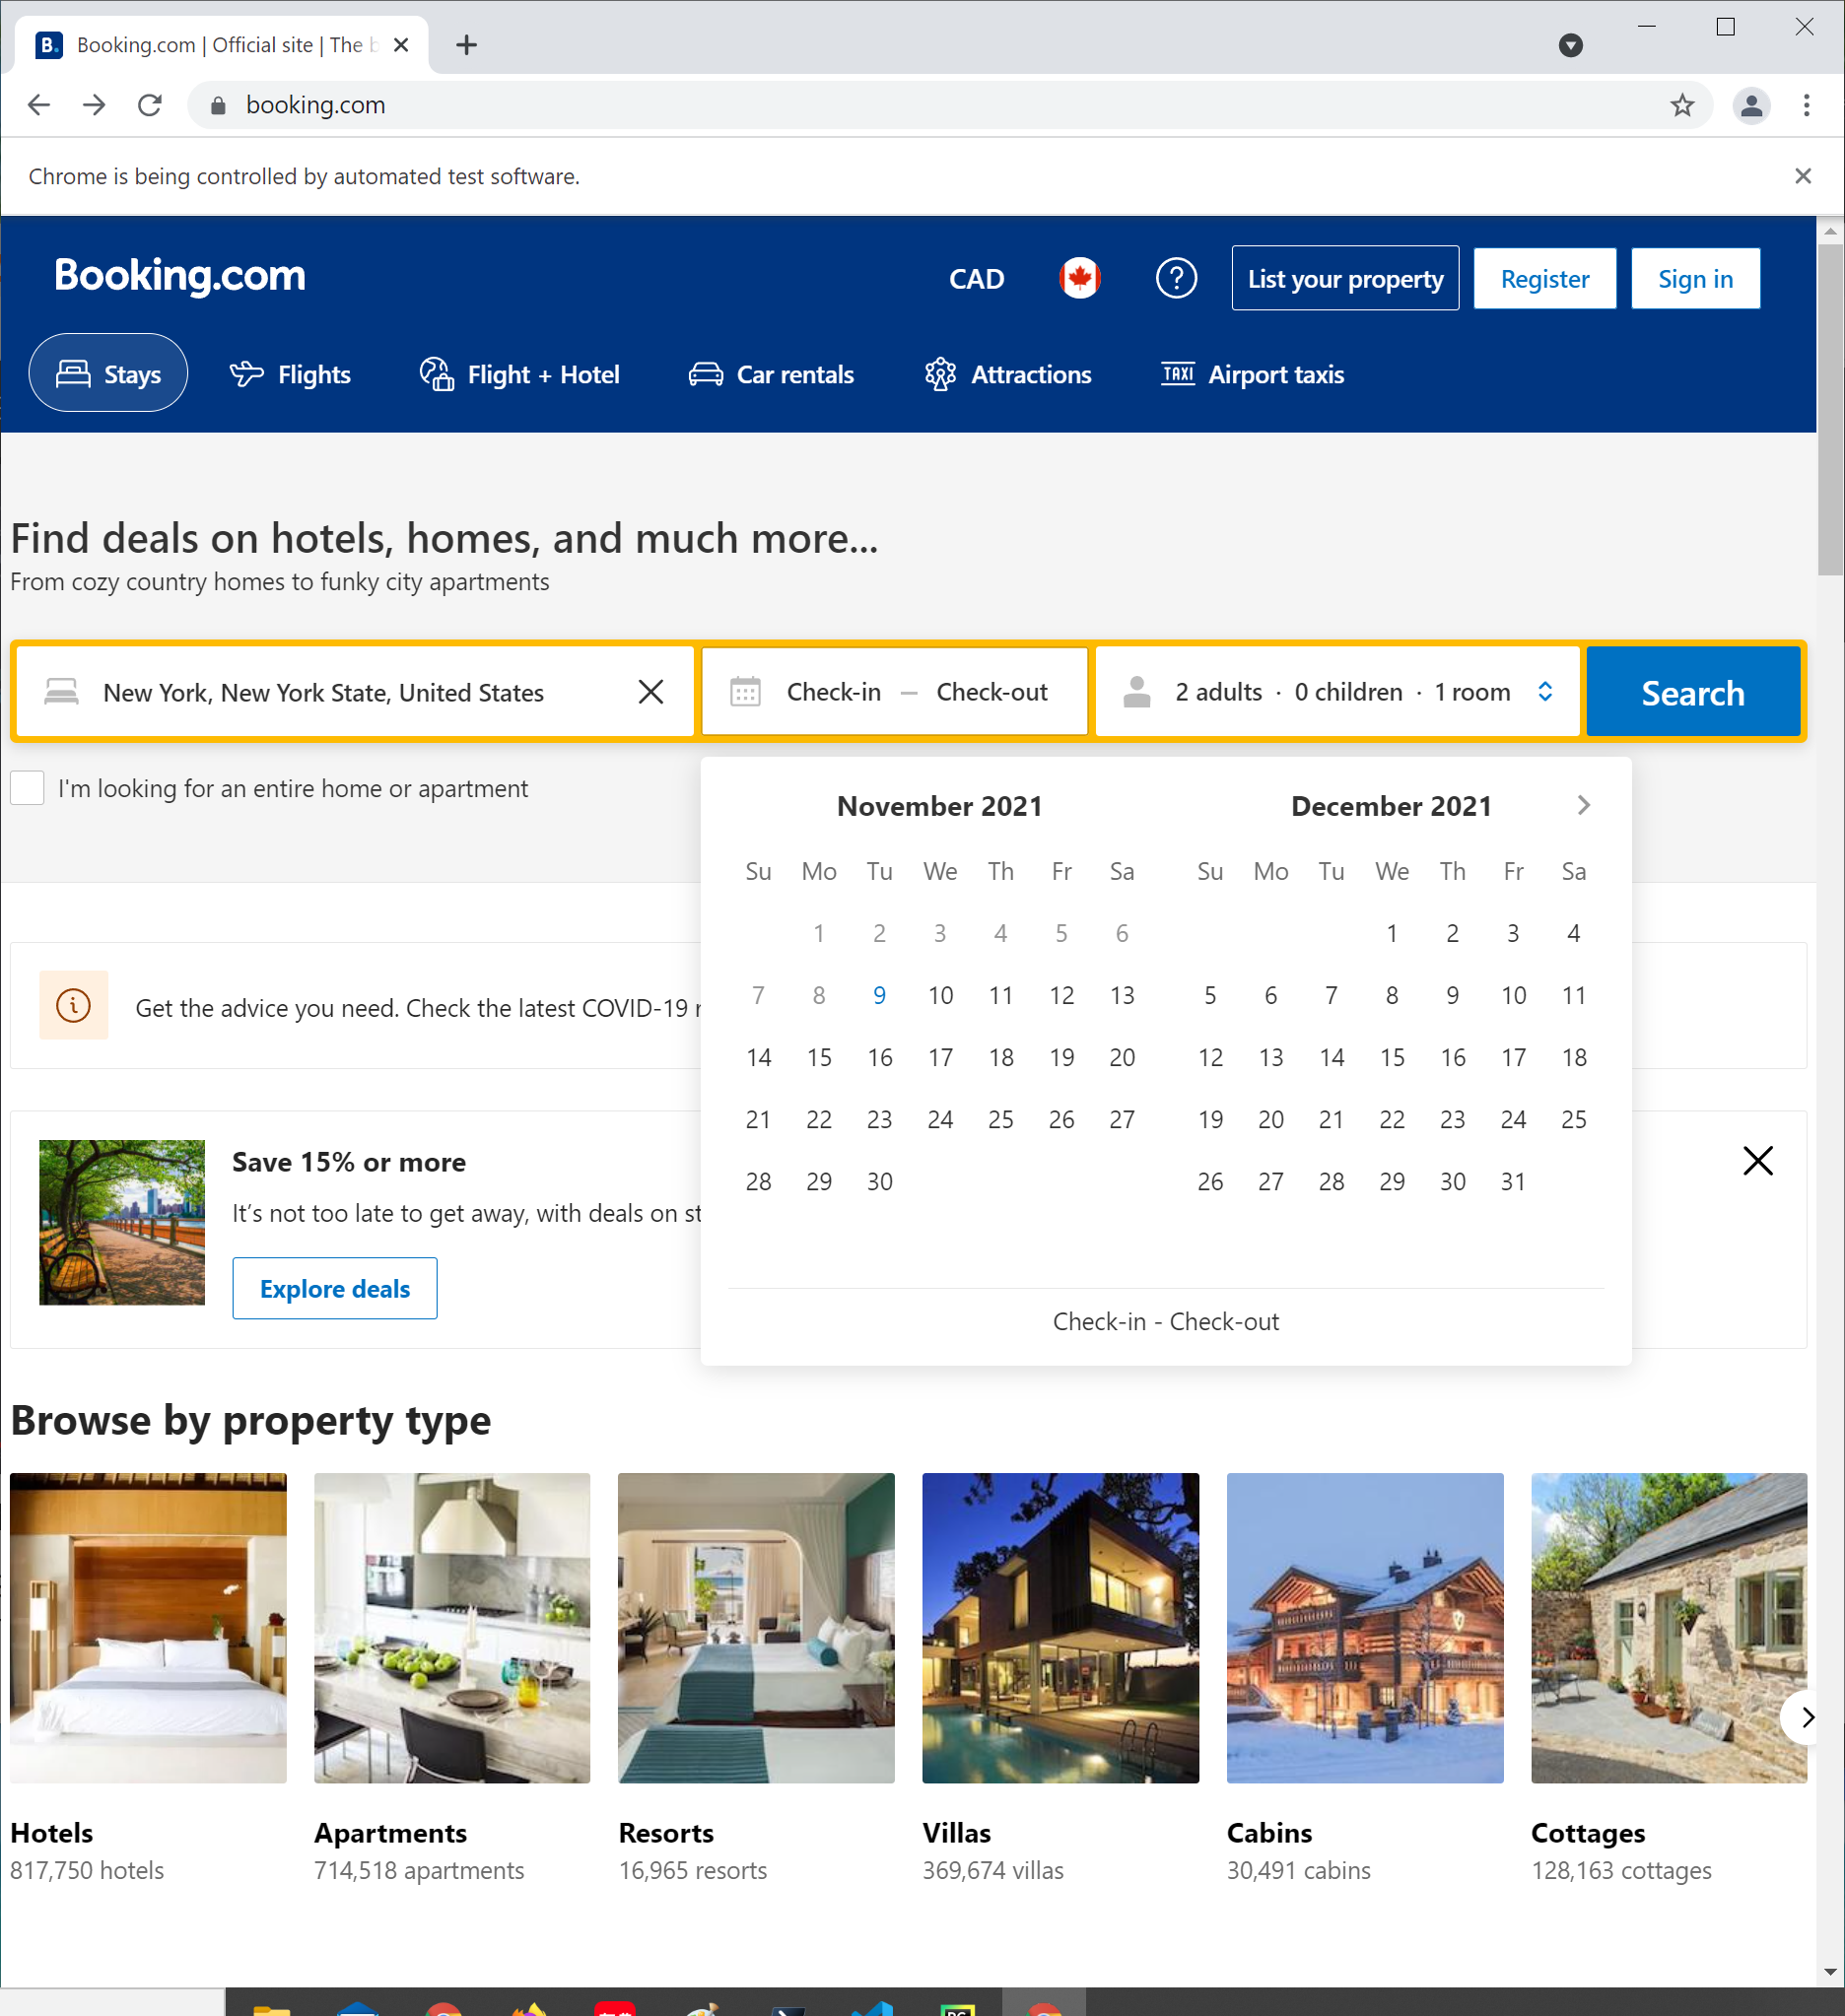This screenshot has height=2016, width=1845.
Task: Pick December 25 in the calendar
Action: click(1573, 1119)
